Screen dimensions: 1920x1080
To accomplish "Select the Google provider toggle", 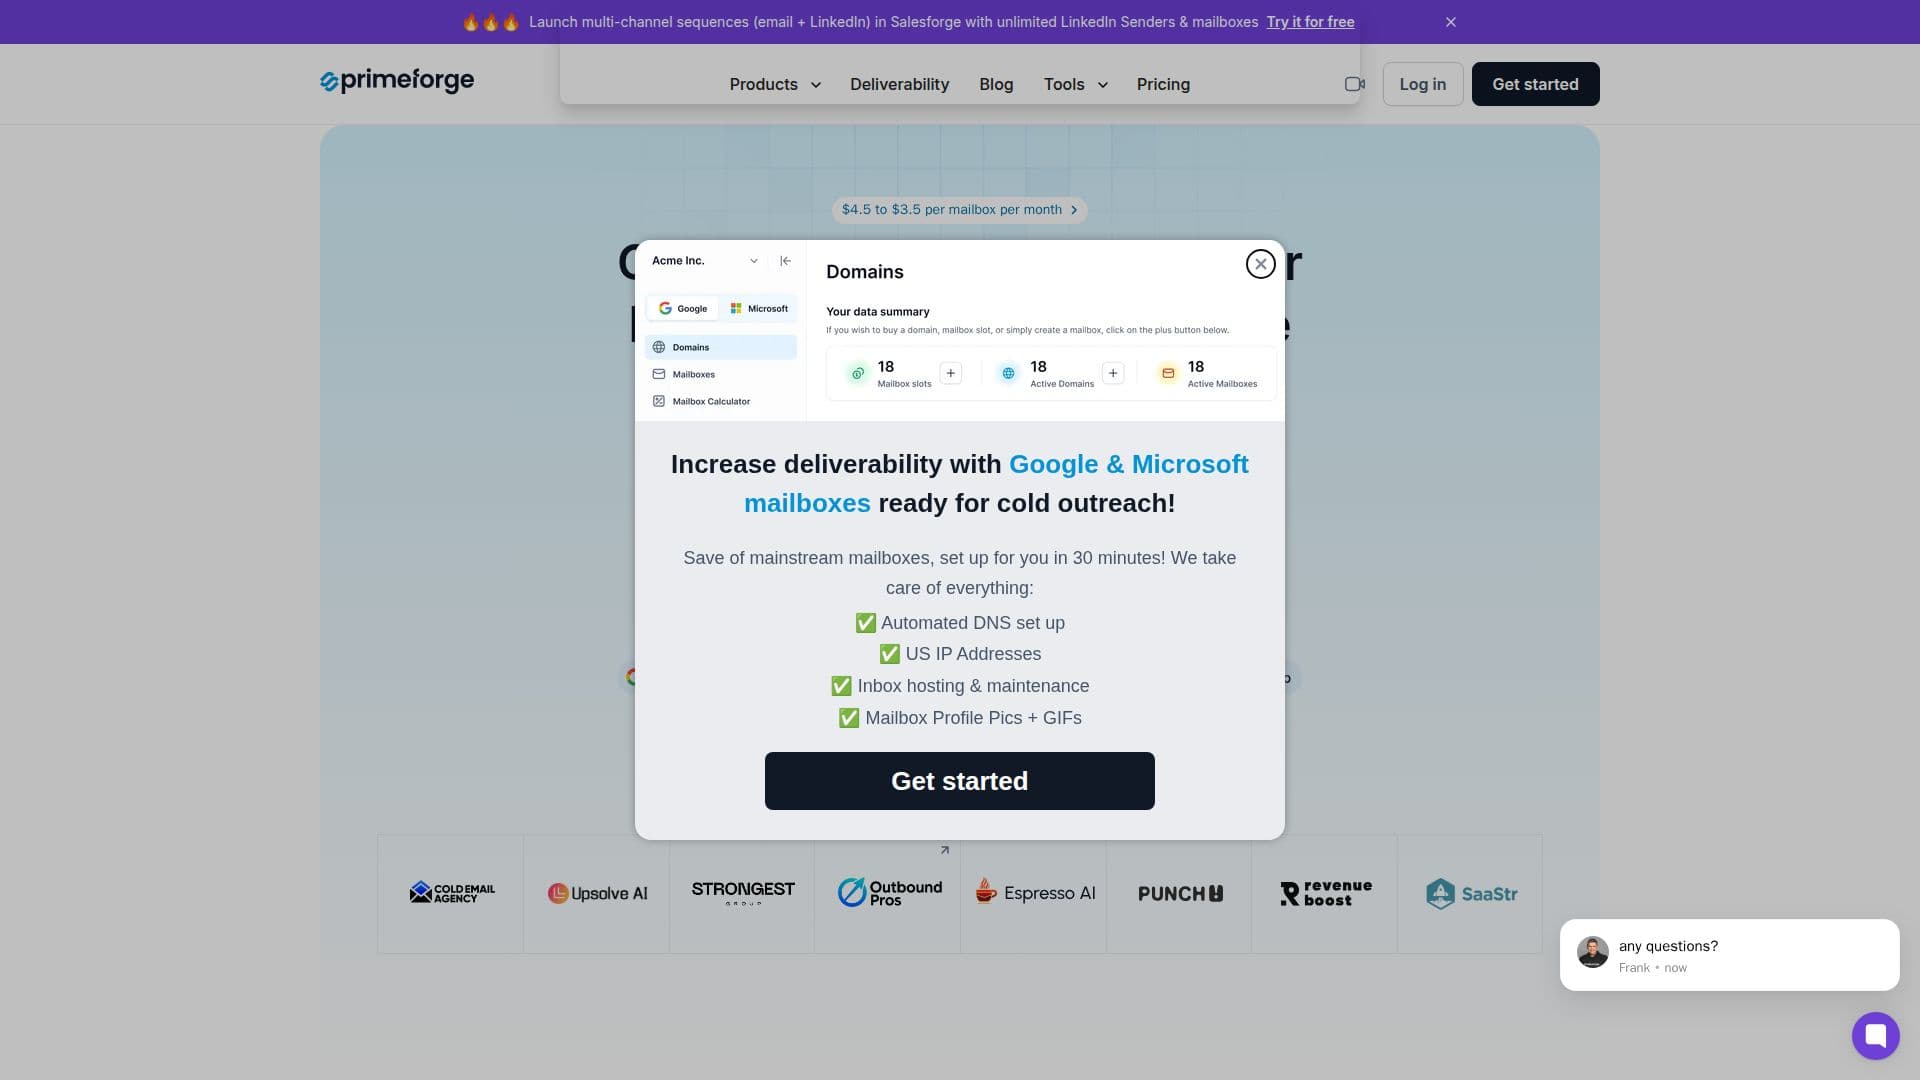I will click(x=683, y=309).
